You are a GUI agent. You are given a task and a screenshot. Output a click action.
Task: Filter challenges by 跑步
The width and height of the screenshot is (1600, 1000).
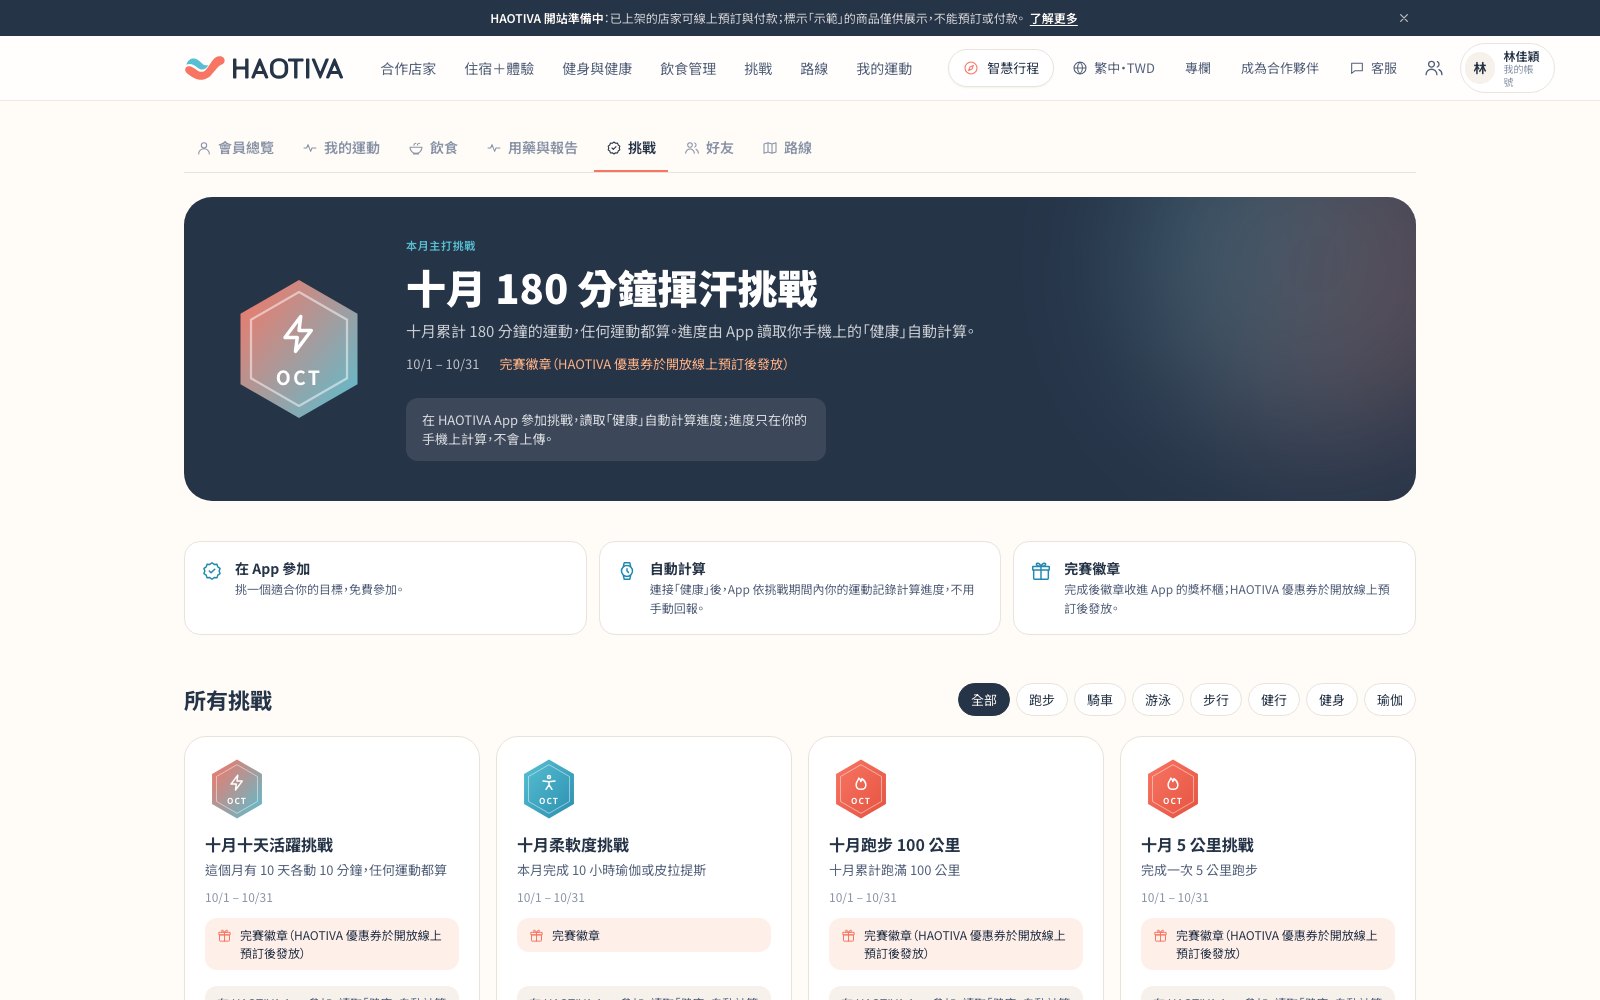1042,700
